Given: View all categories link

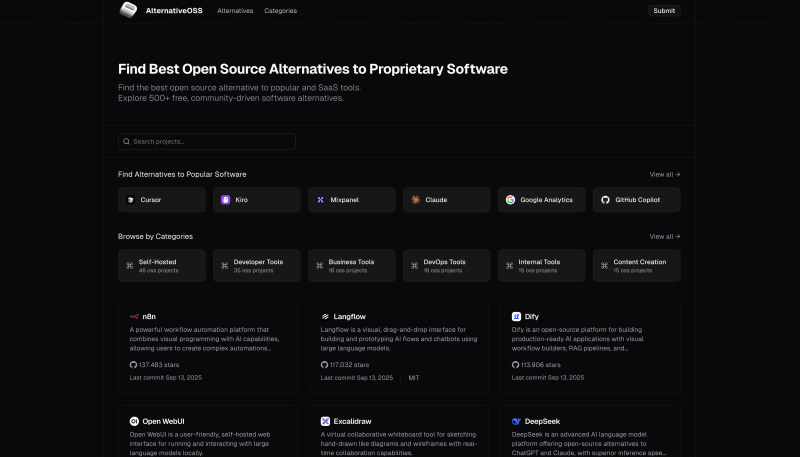Looking at the screenshot, I should pyautogui.click(x=665, y=237).
